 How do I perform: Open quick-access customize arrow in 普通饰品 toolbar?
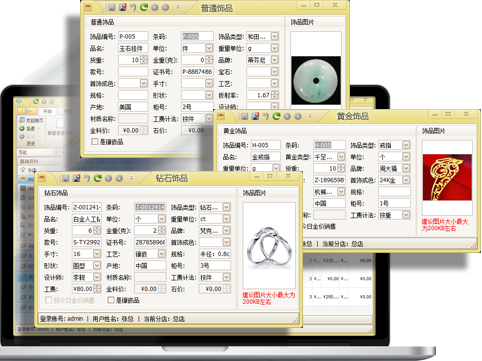coord(178,7)
